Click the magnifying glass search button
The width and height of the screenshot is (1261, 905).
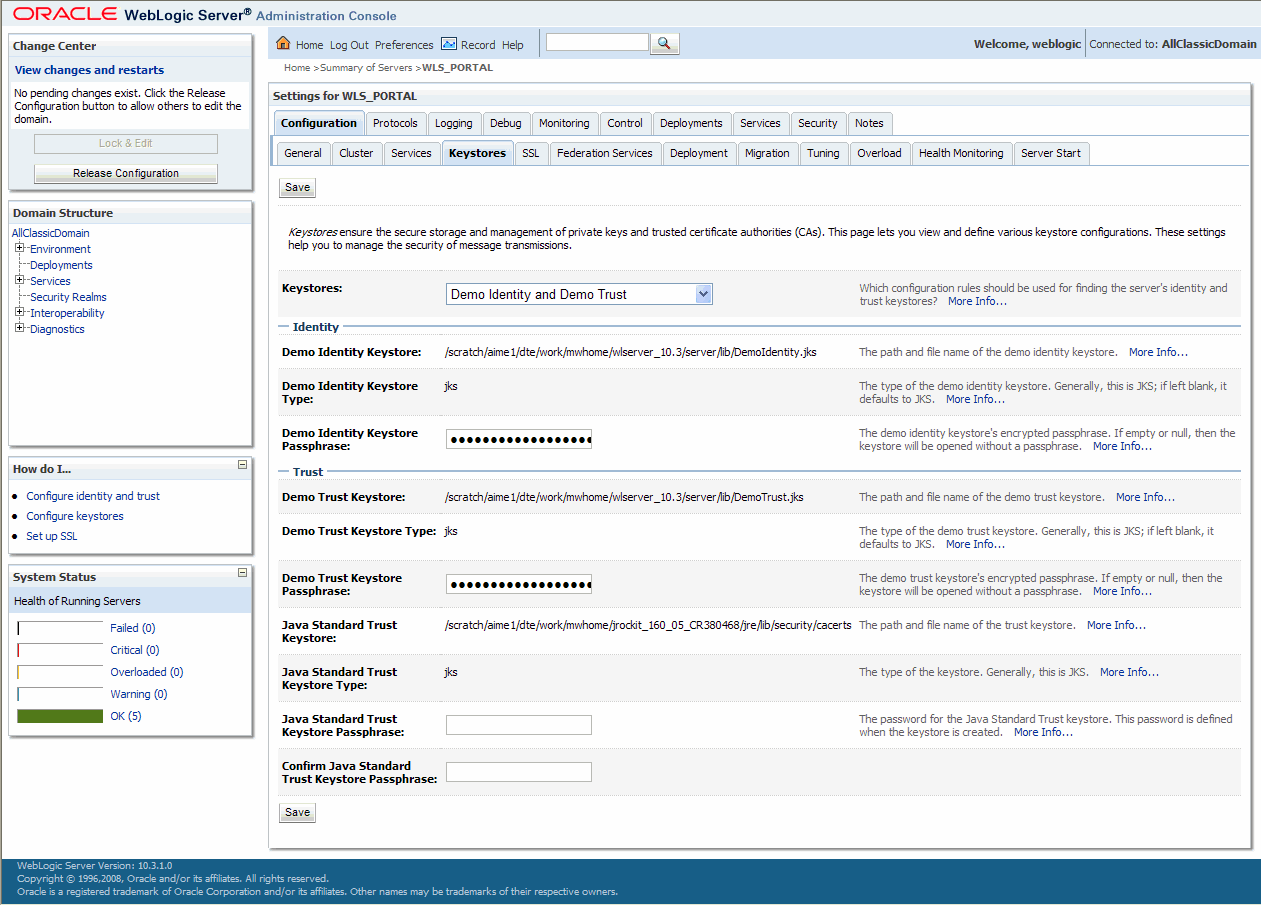pos(665,44)
